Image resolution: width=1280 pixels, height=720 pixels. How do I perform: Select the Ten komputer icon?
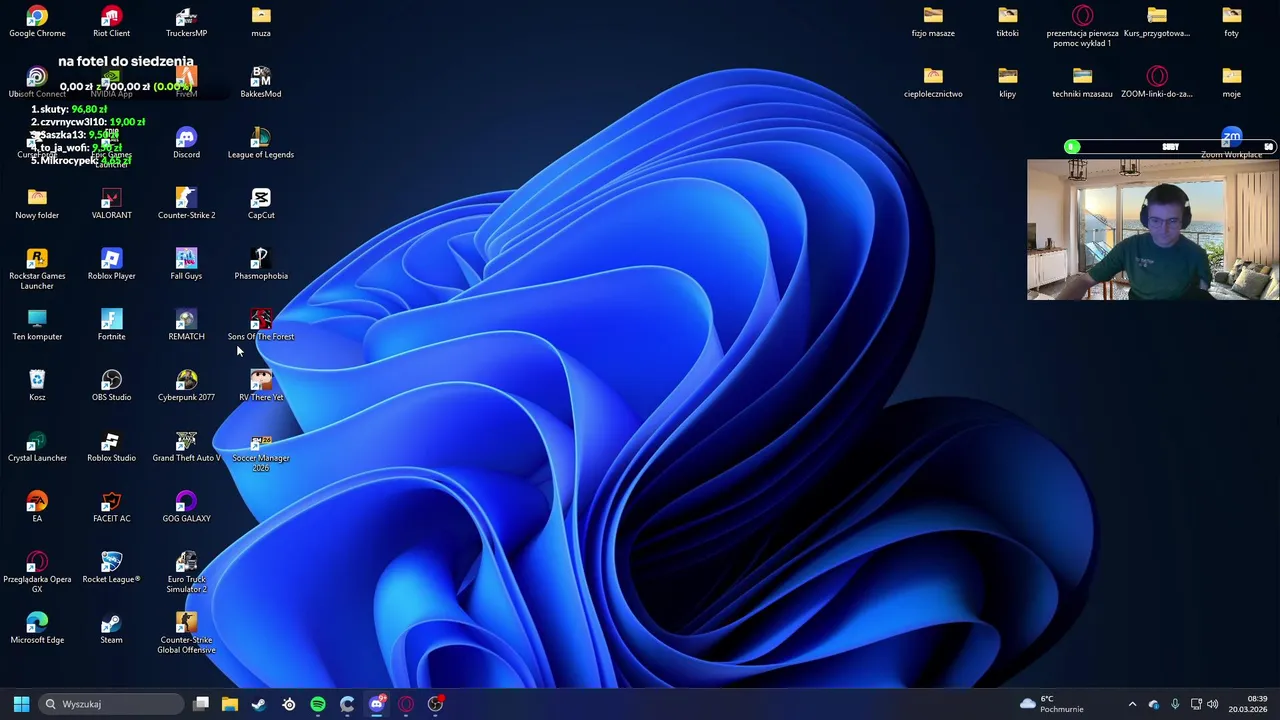coord(37,325)
